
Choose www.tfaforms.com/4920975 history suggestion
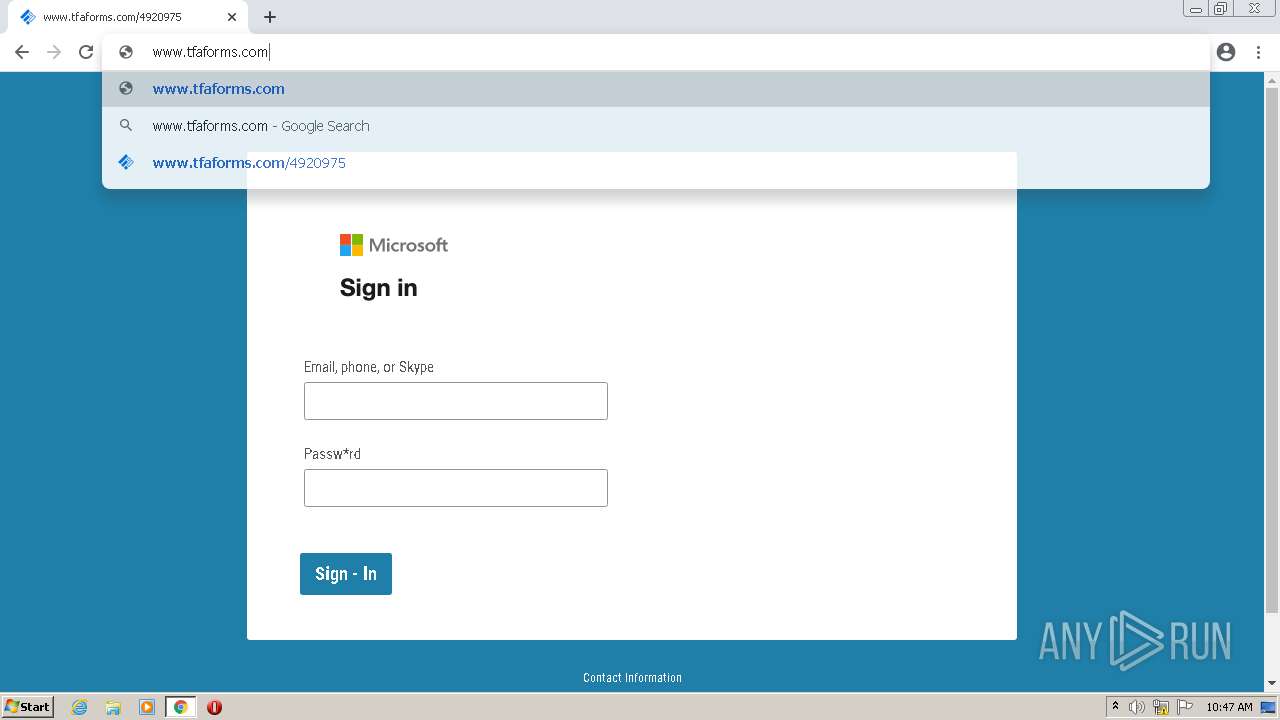(x=656, y=163)
